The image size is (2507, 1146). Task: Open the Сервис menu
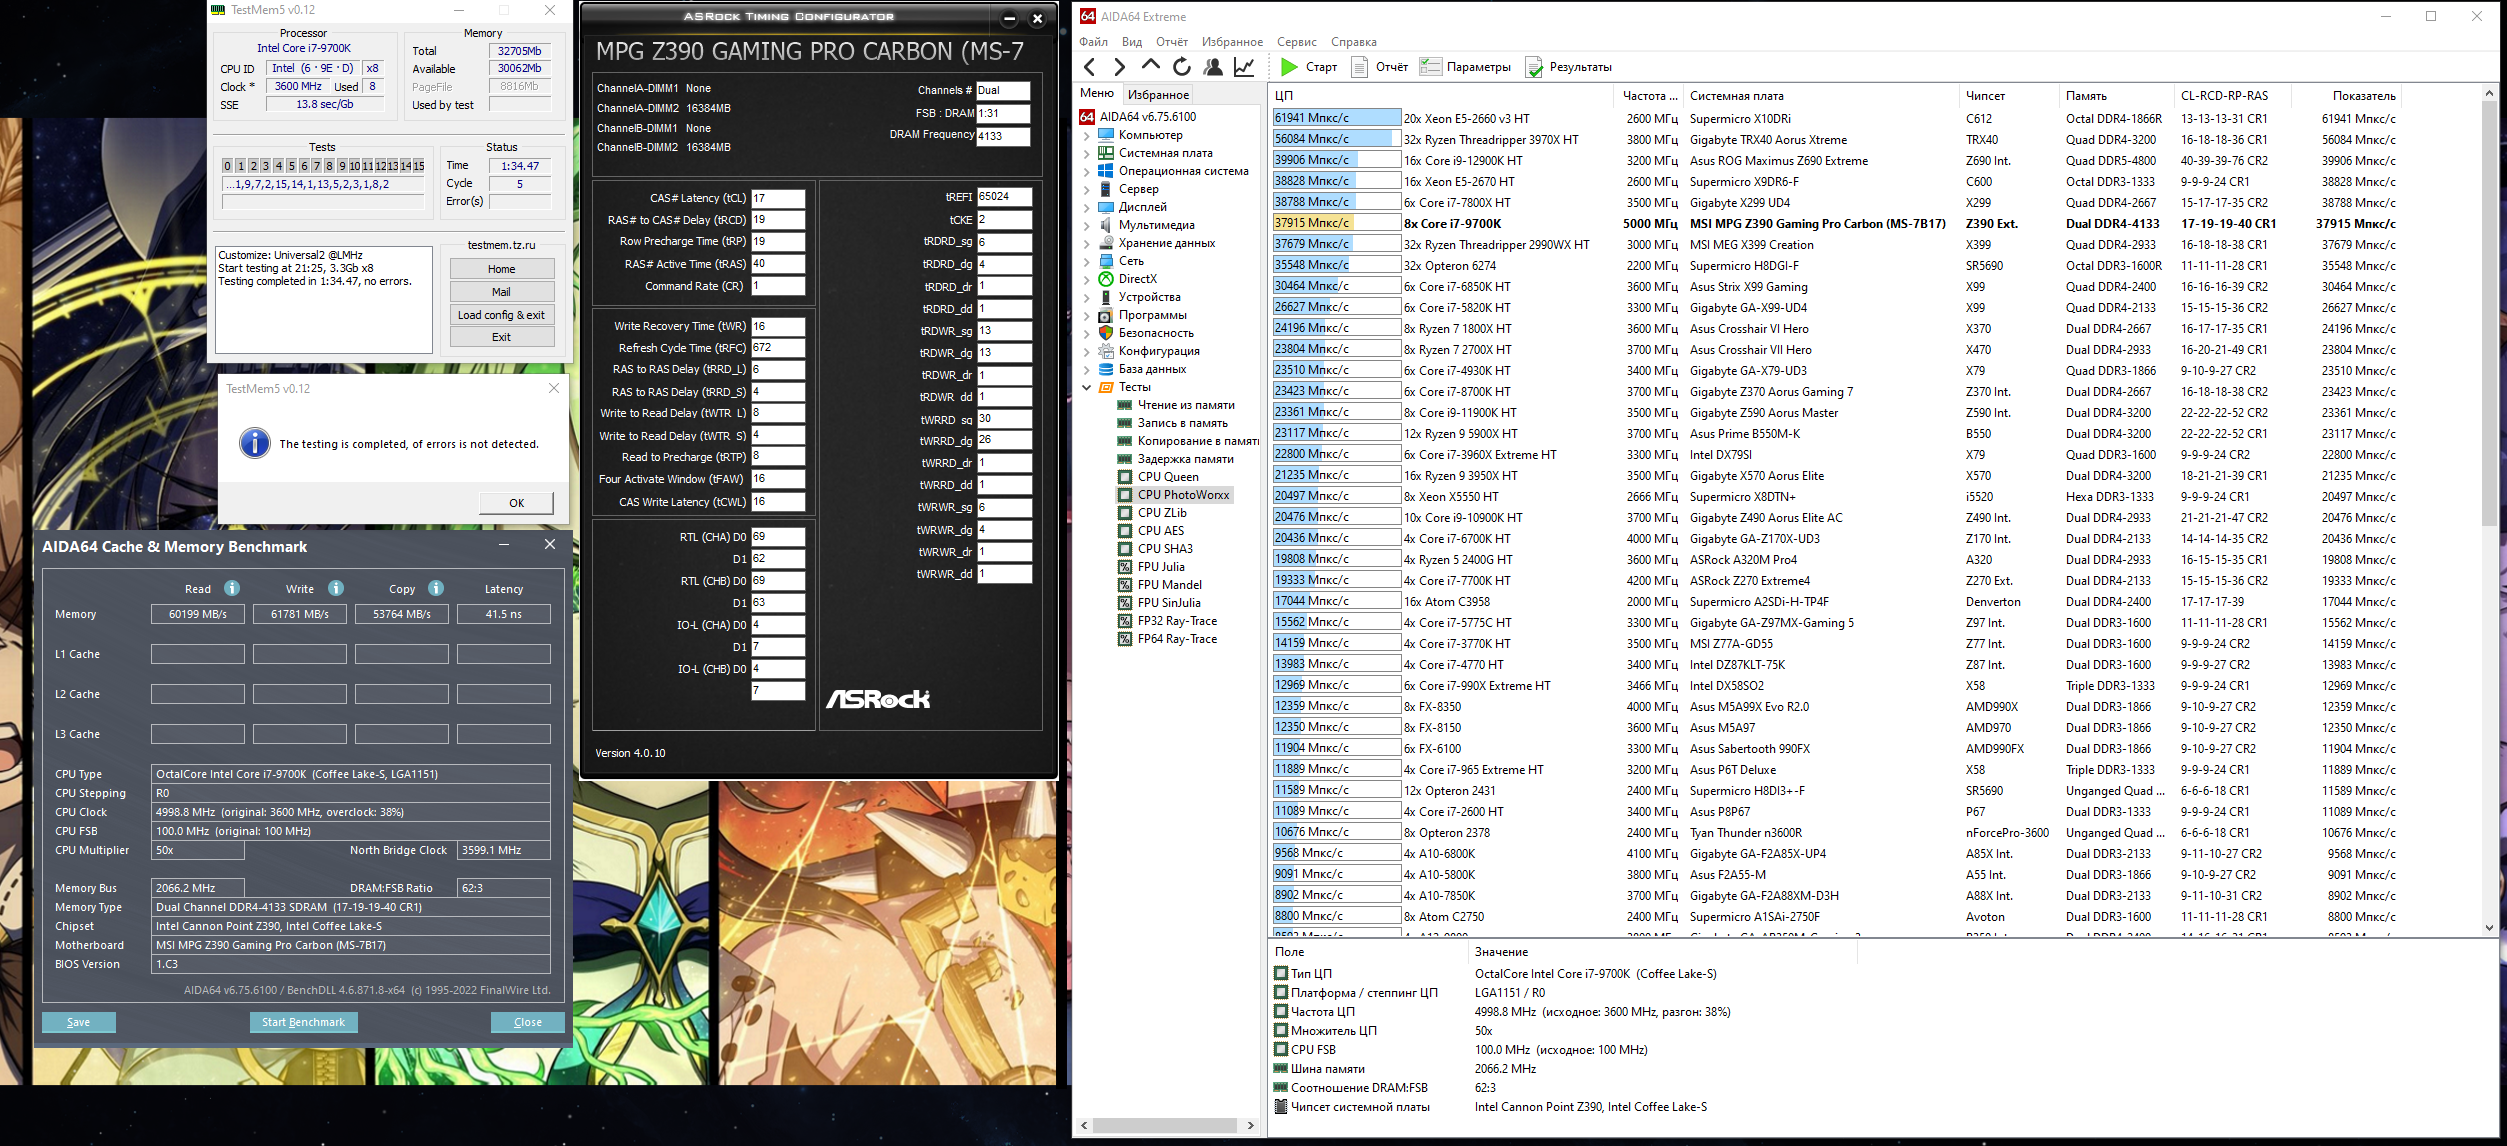point(1296,42)
